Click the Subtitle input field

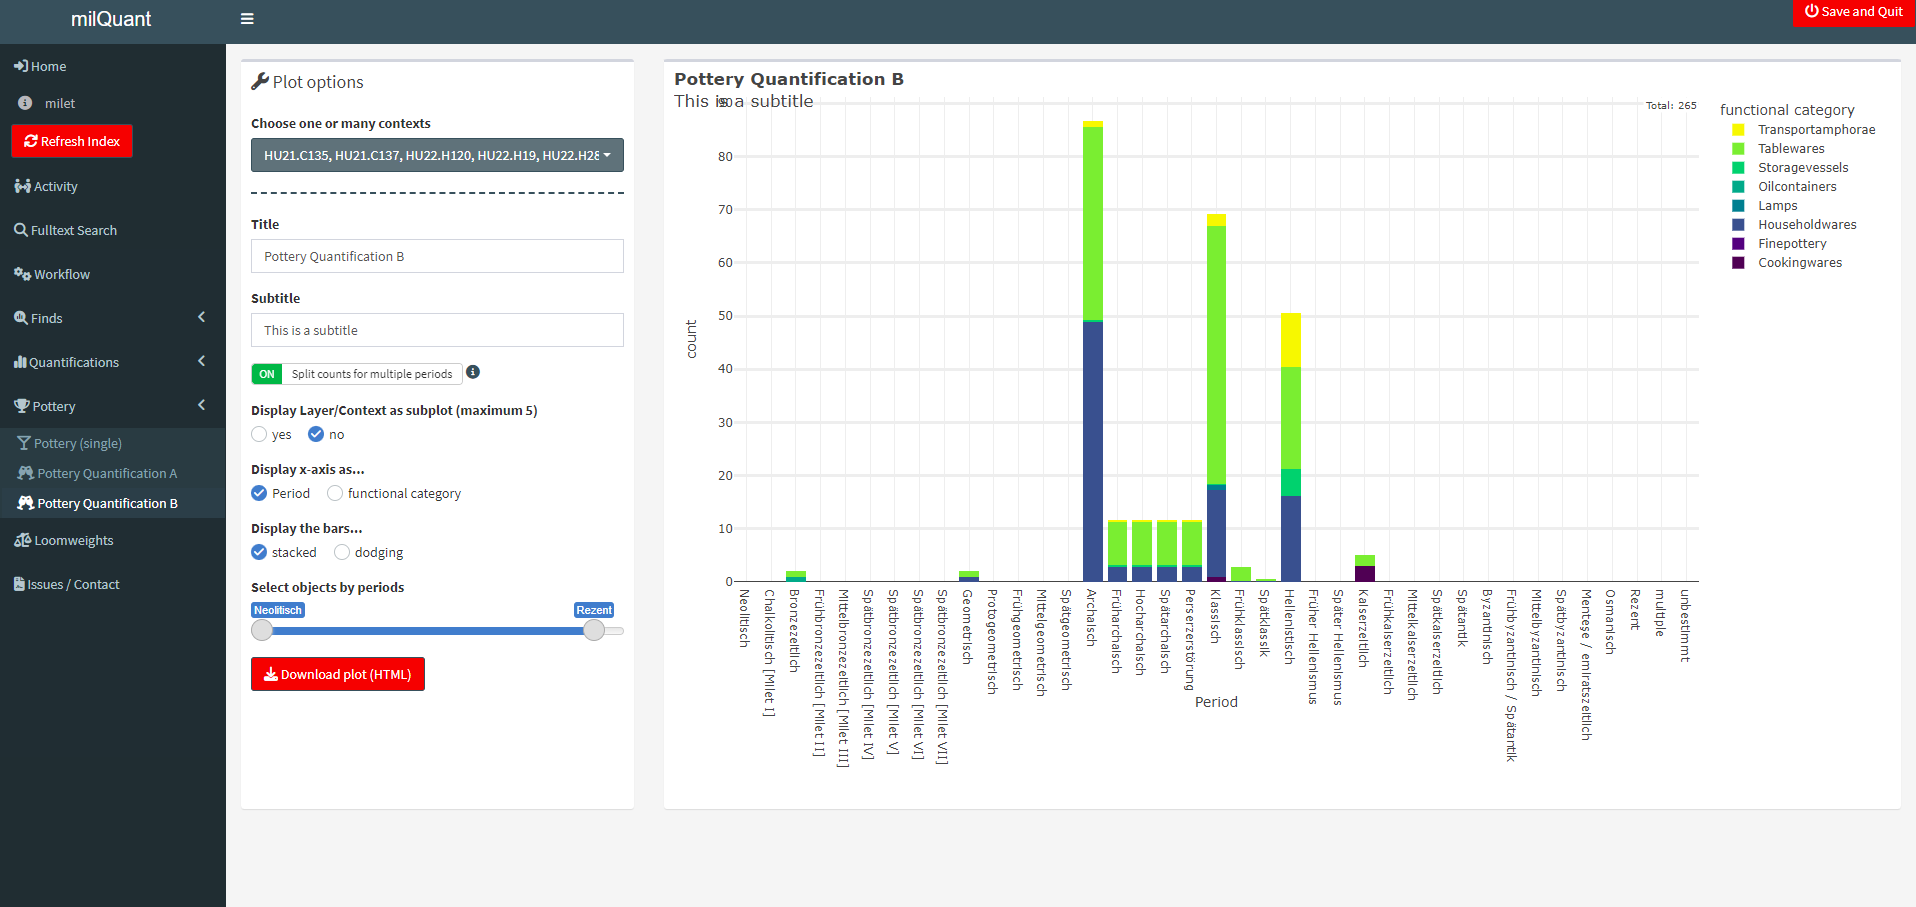coord(437,330)
